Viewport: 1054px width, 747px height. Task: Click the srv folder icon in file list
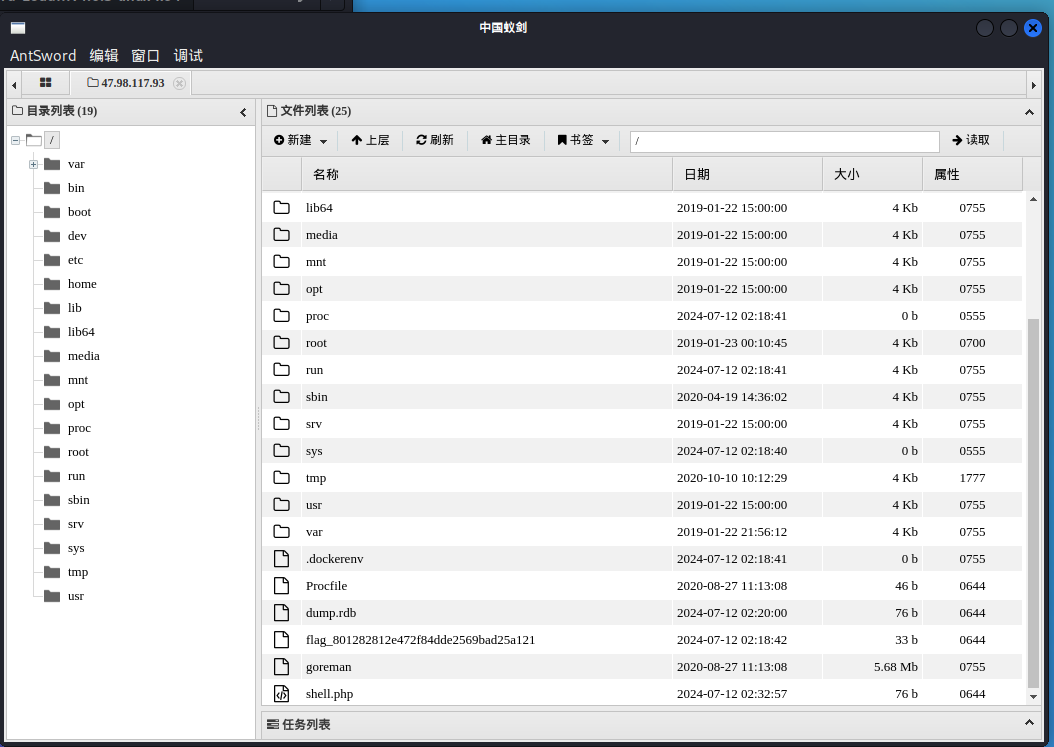coord(282,424)
